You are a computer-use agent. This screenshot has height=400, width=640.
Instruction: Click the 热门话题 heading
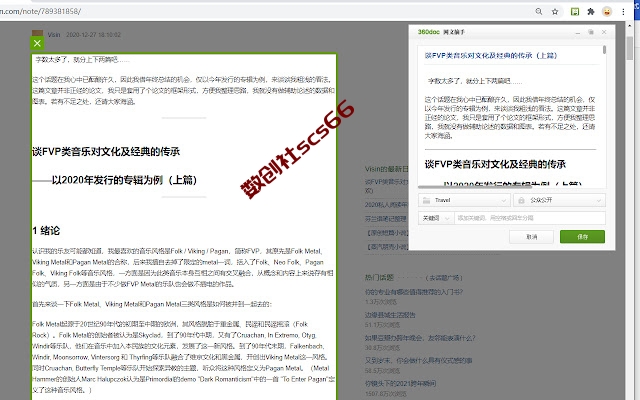pos(379,278)
